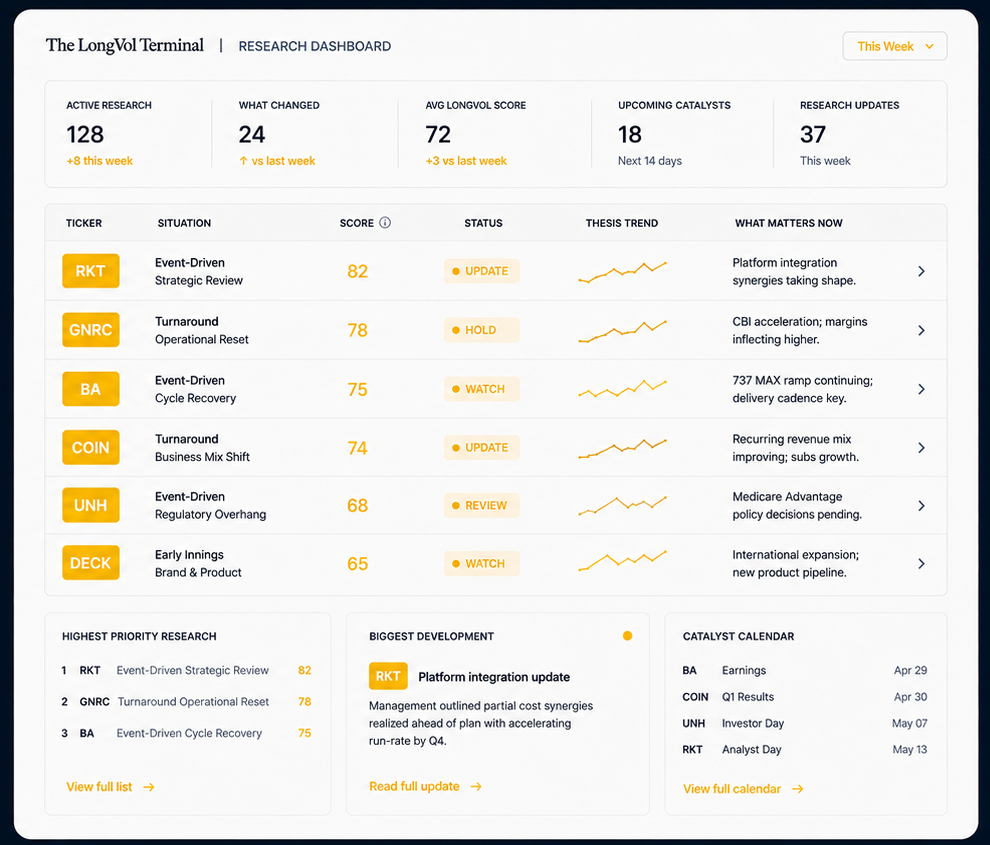Select the DECK ticker badge
The image size is (990, 845).
91,563
